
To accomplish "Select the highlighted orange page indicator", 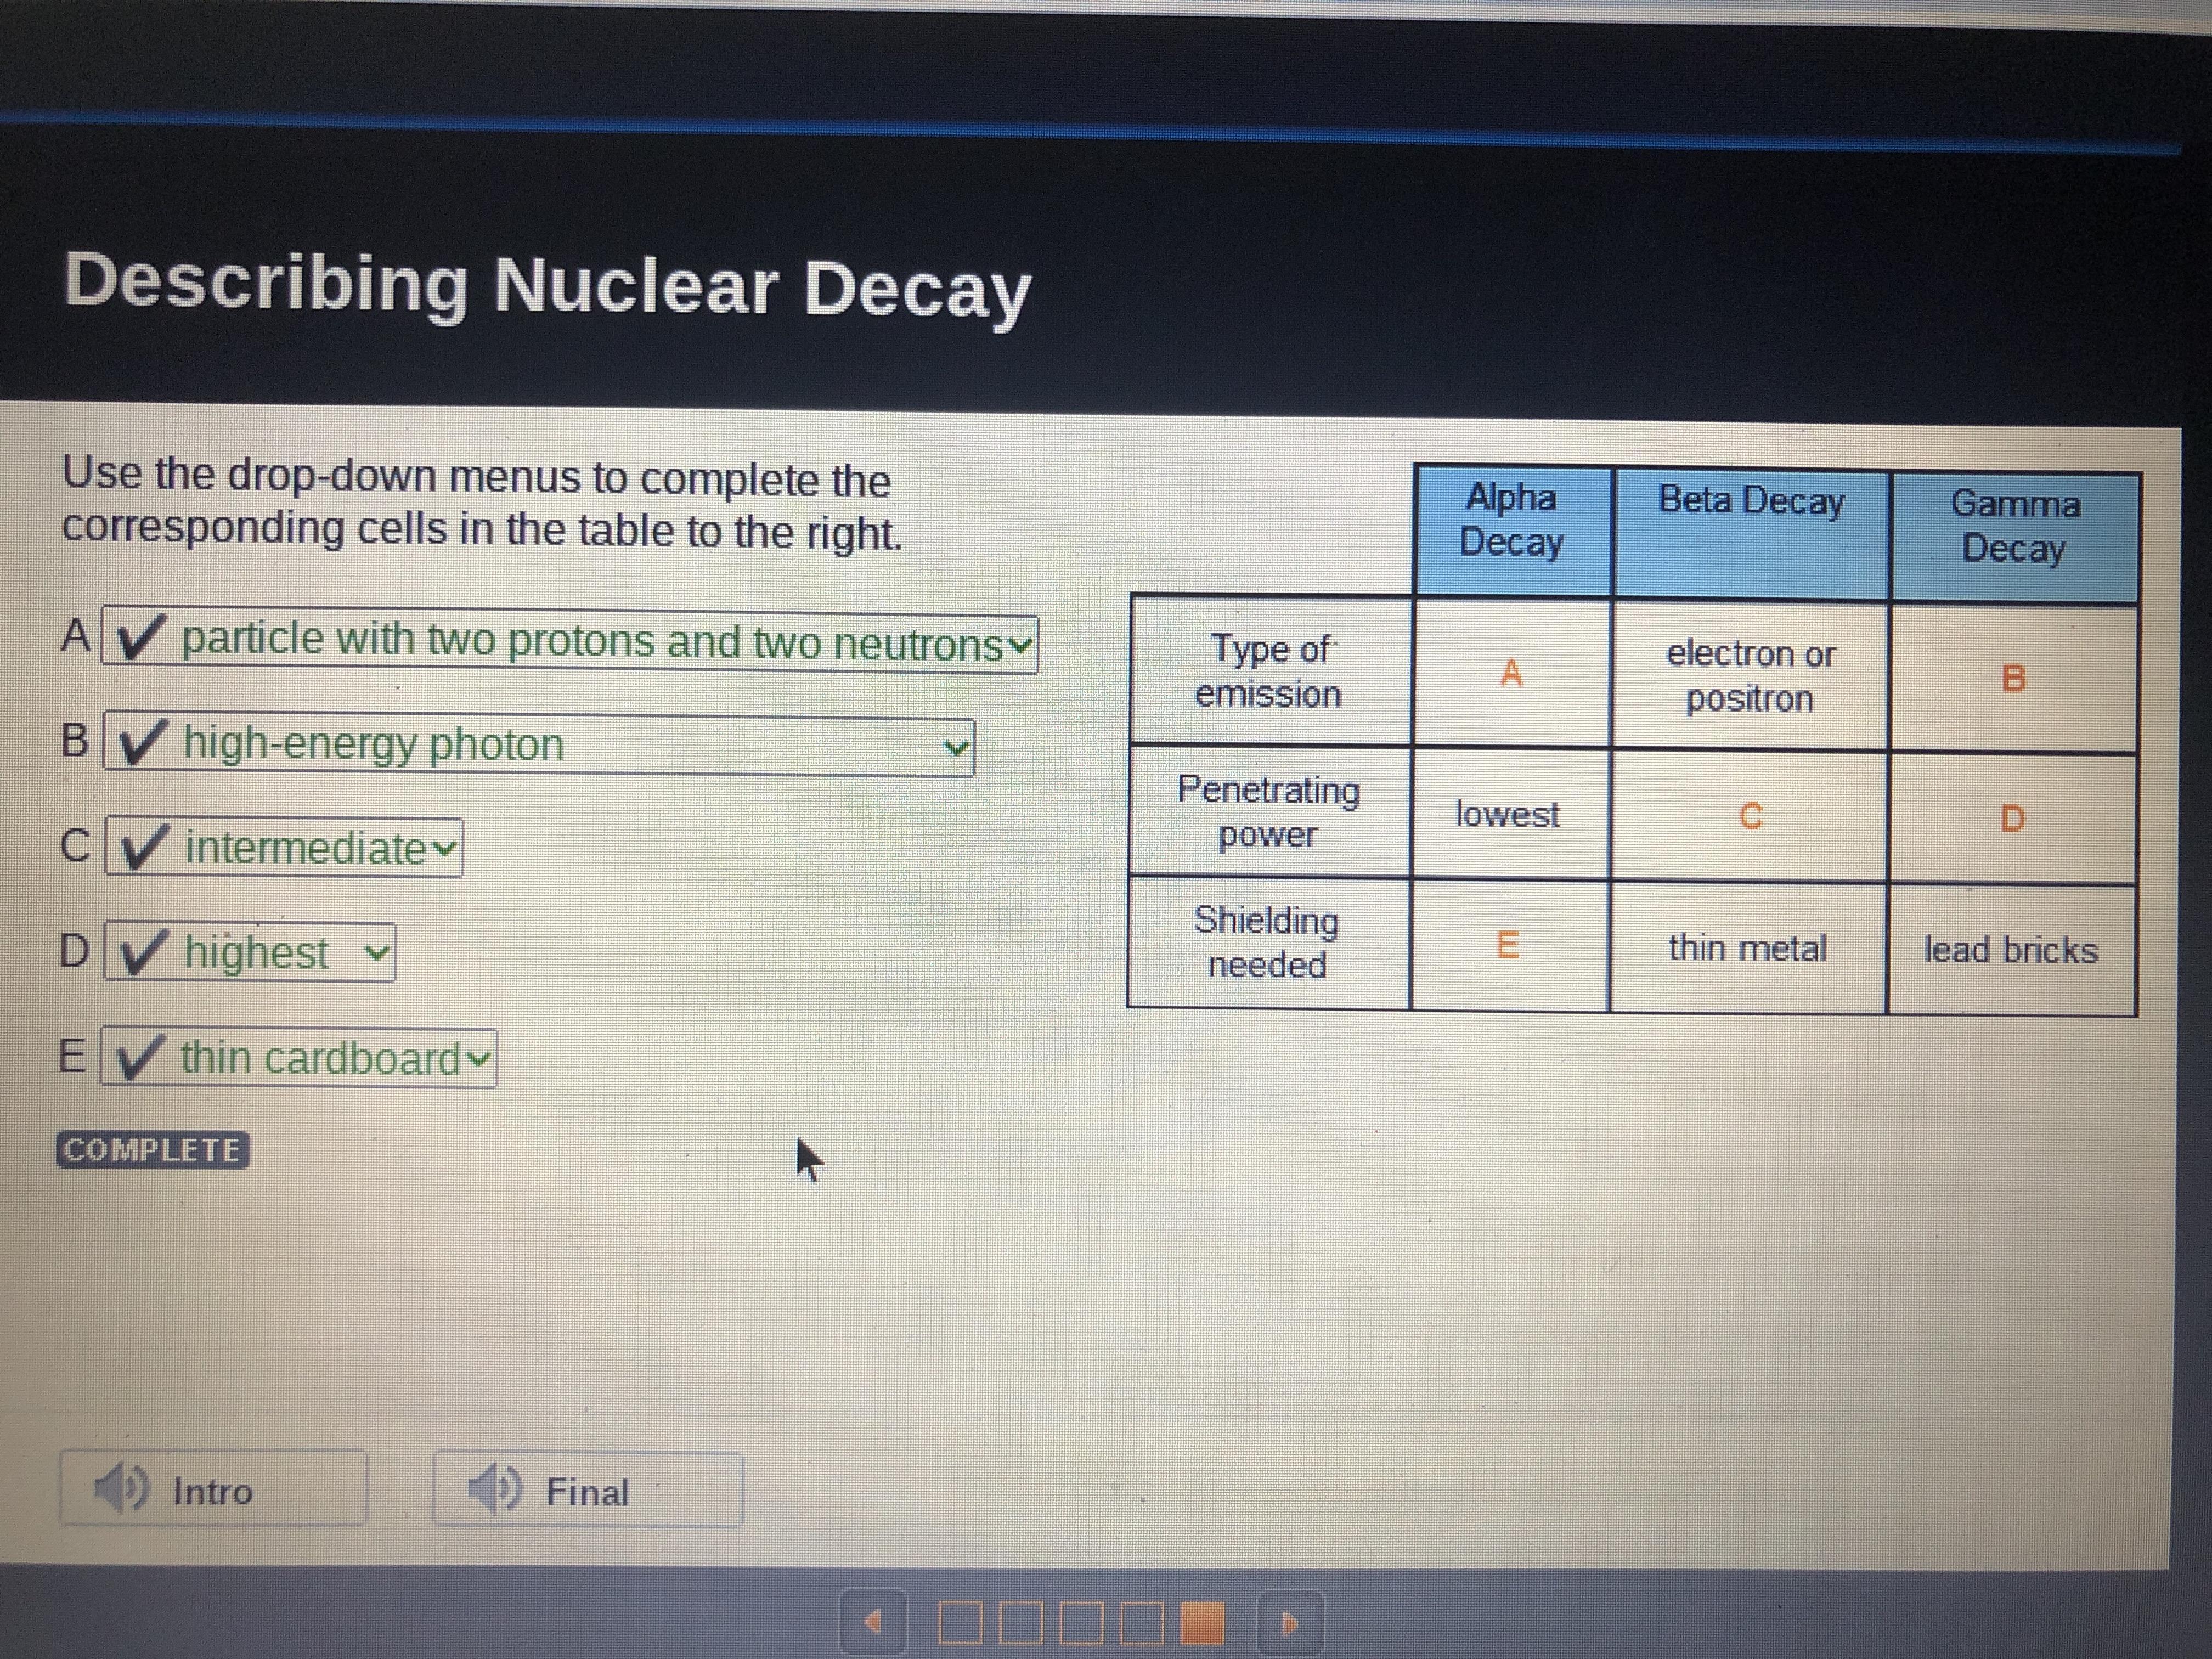I will [x=1202, y=1622].
